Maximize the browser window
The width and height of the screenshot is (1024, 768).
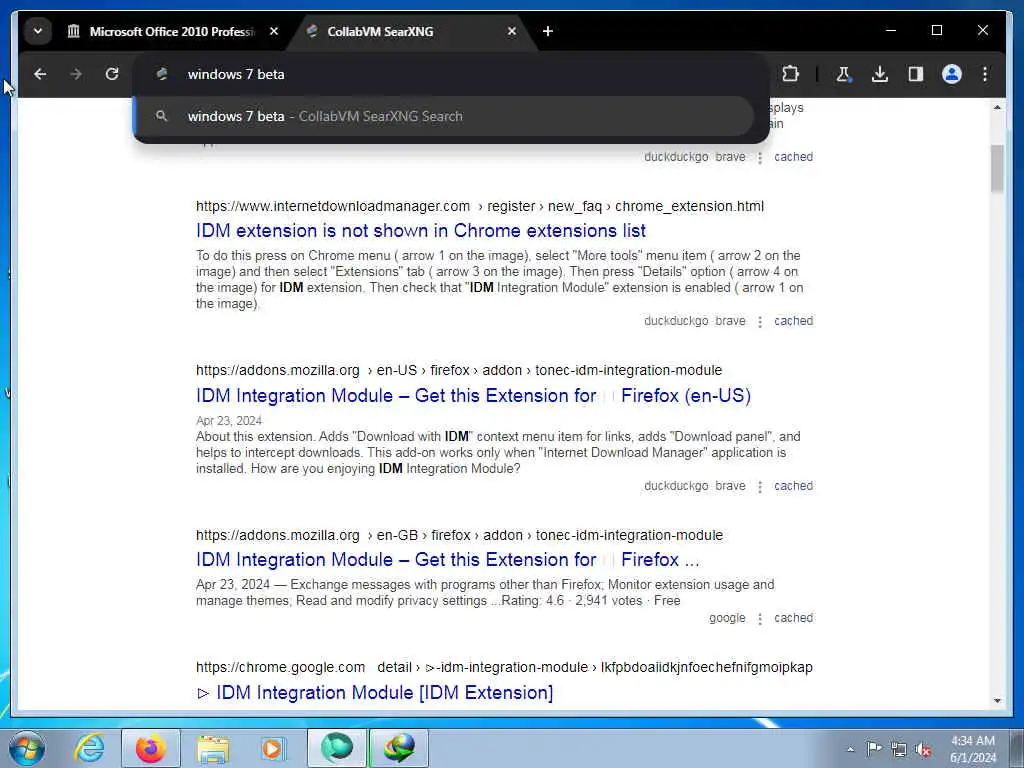point(936,31)
